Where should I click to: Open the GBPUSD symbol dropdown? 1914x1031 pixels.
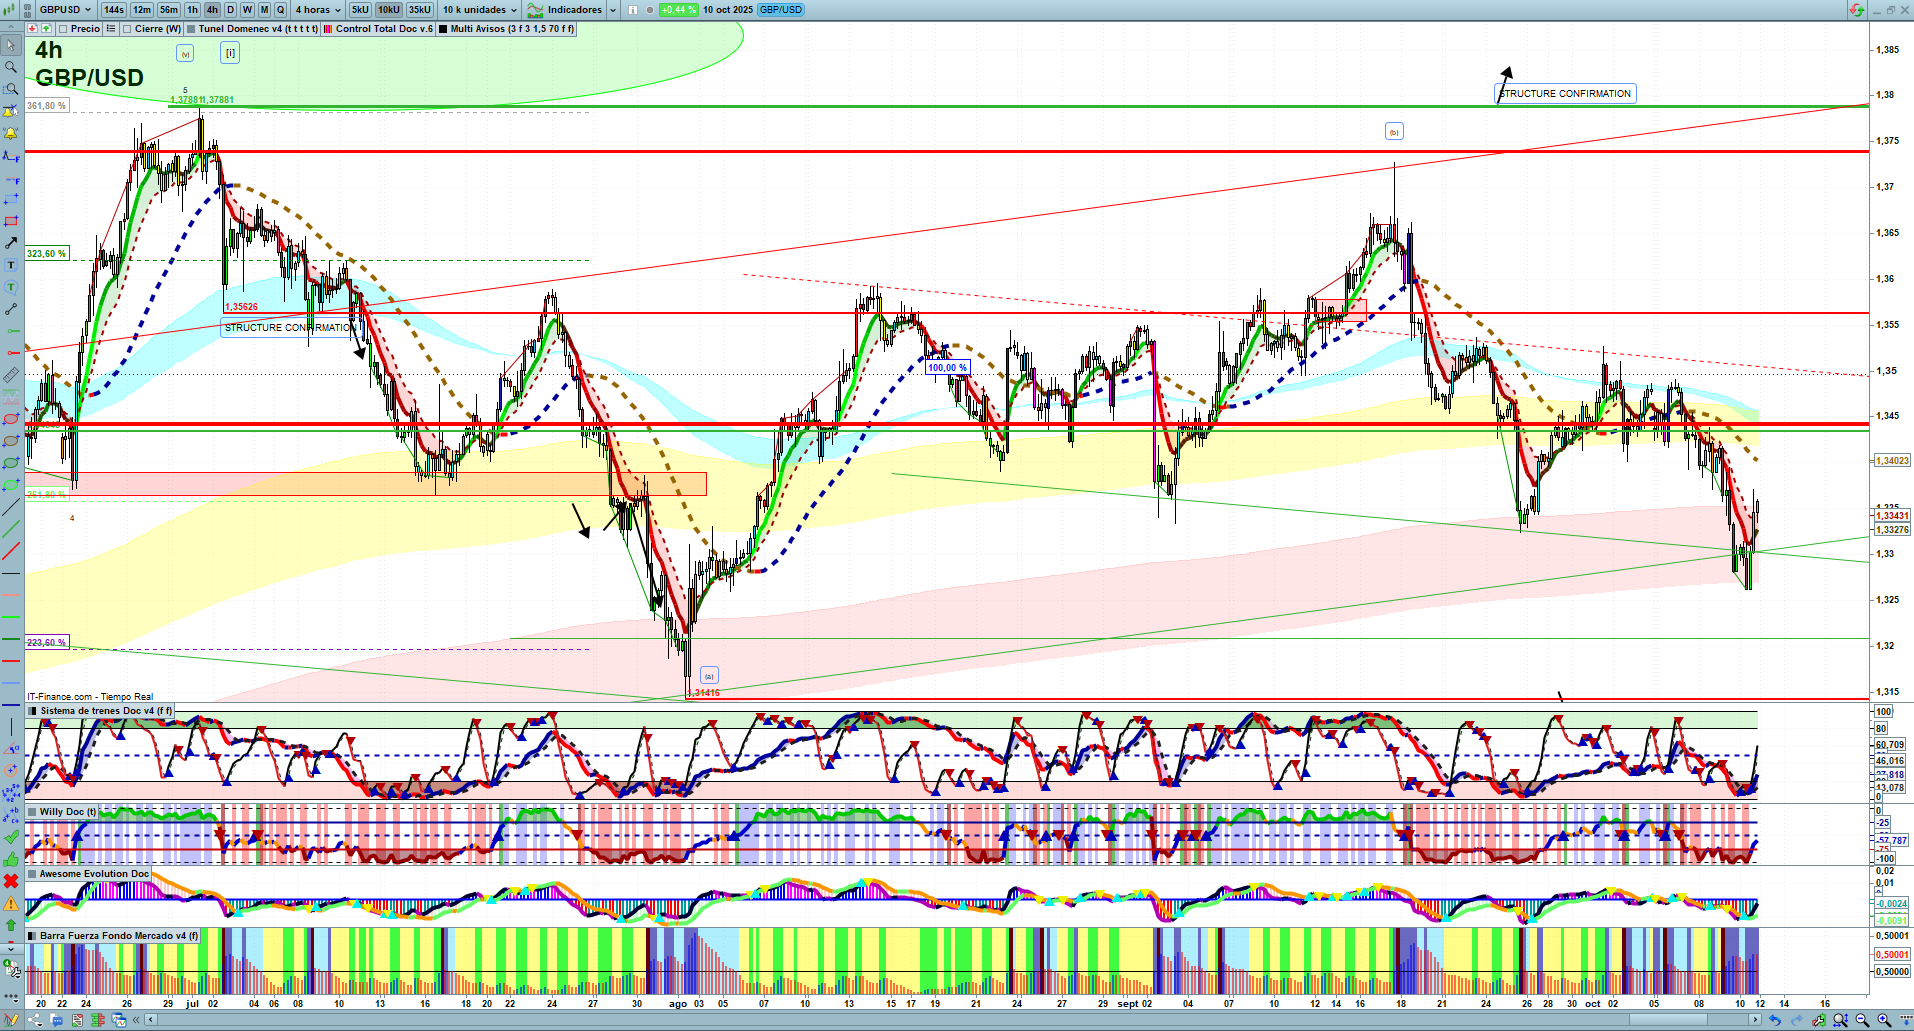[66, 10]
